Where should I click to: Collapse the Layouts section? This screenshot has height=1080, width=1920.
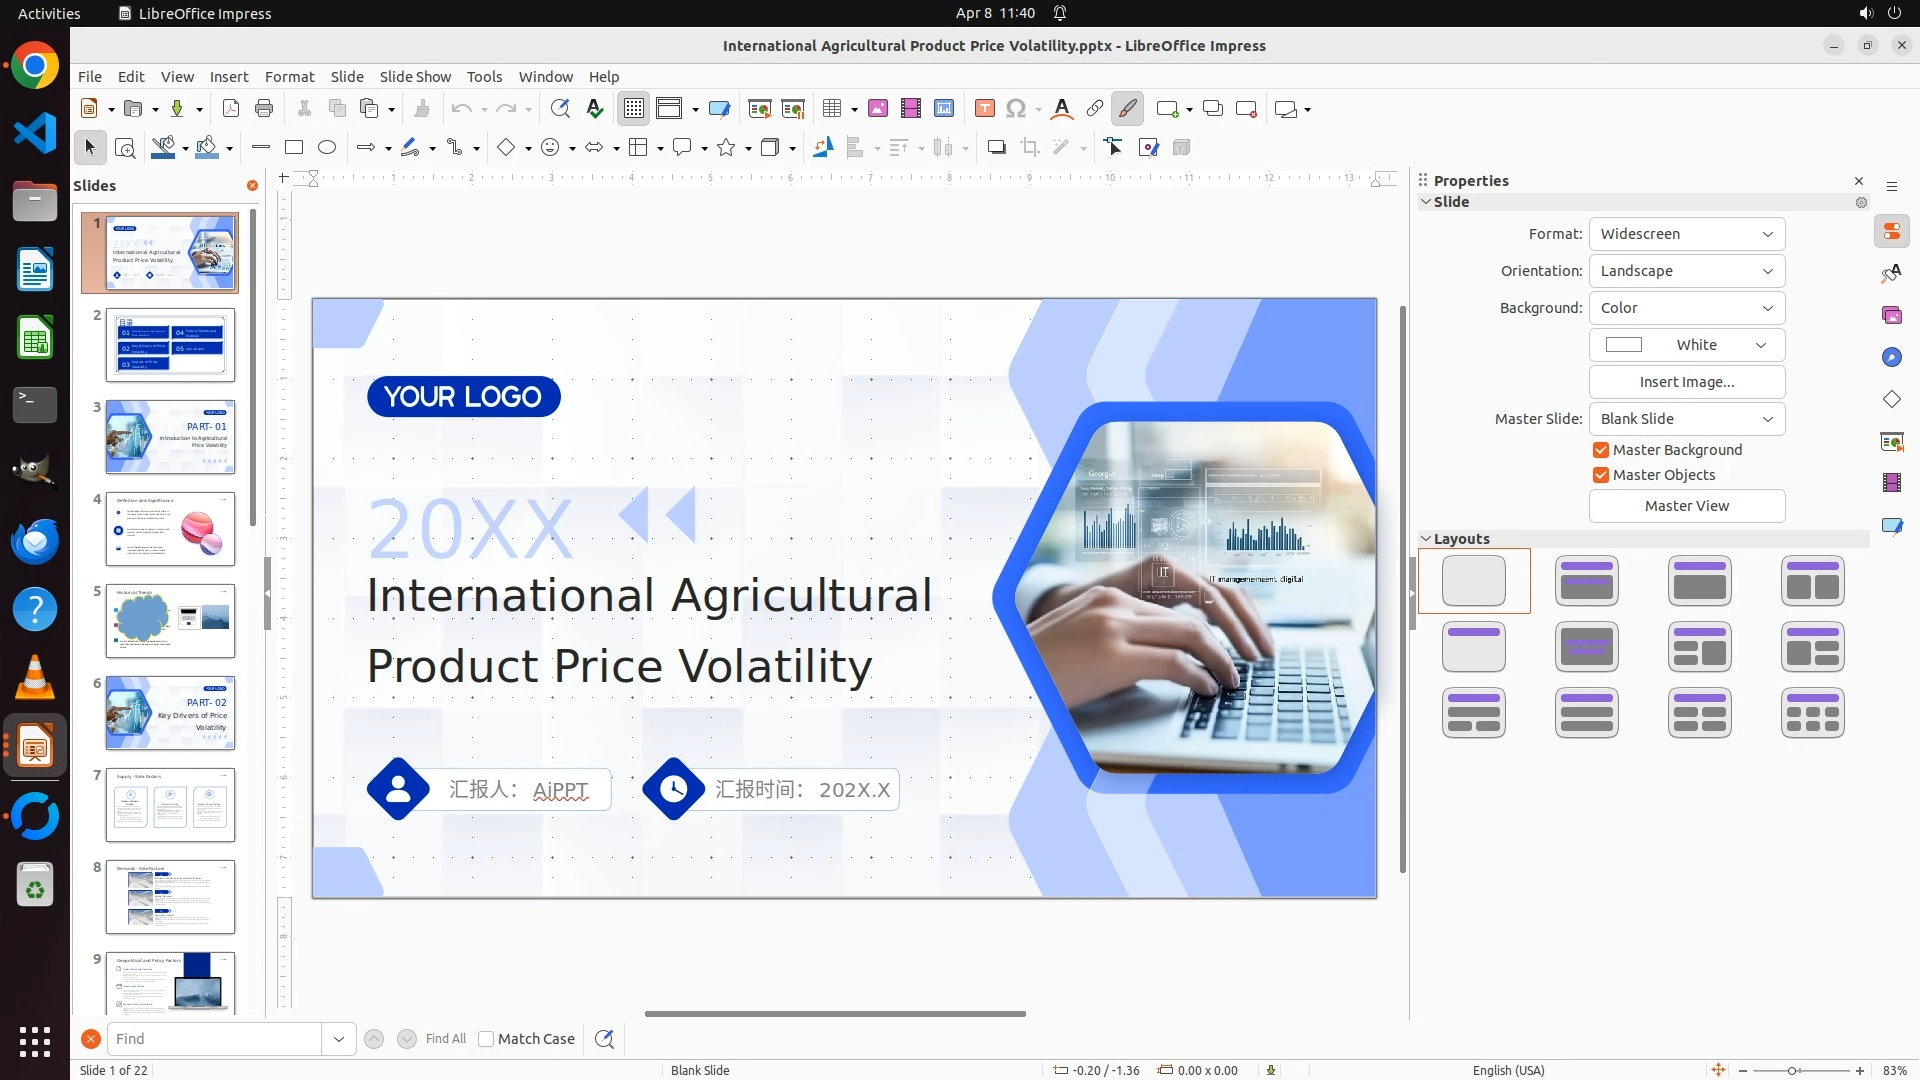click(1426, 539)
